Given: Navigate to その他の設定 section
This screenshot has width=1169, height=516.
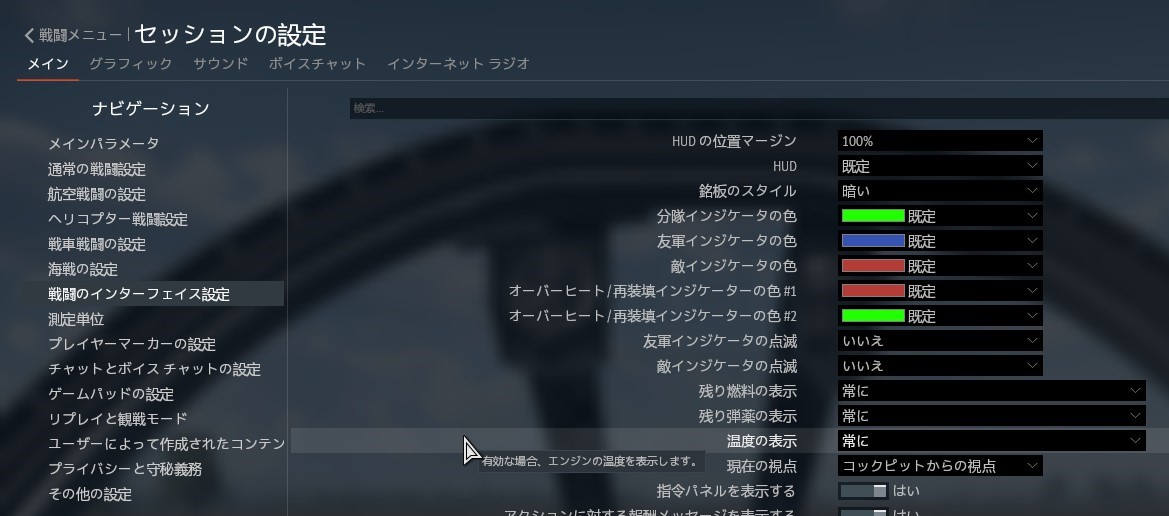Looking at the screenshot, I should click(90, 494).
